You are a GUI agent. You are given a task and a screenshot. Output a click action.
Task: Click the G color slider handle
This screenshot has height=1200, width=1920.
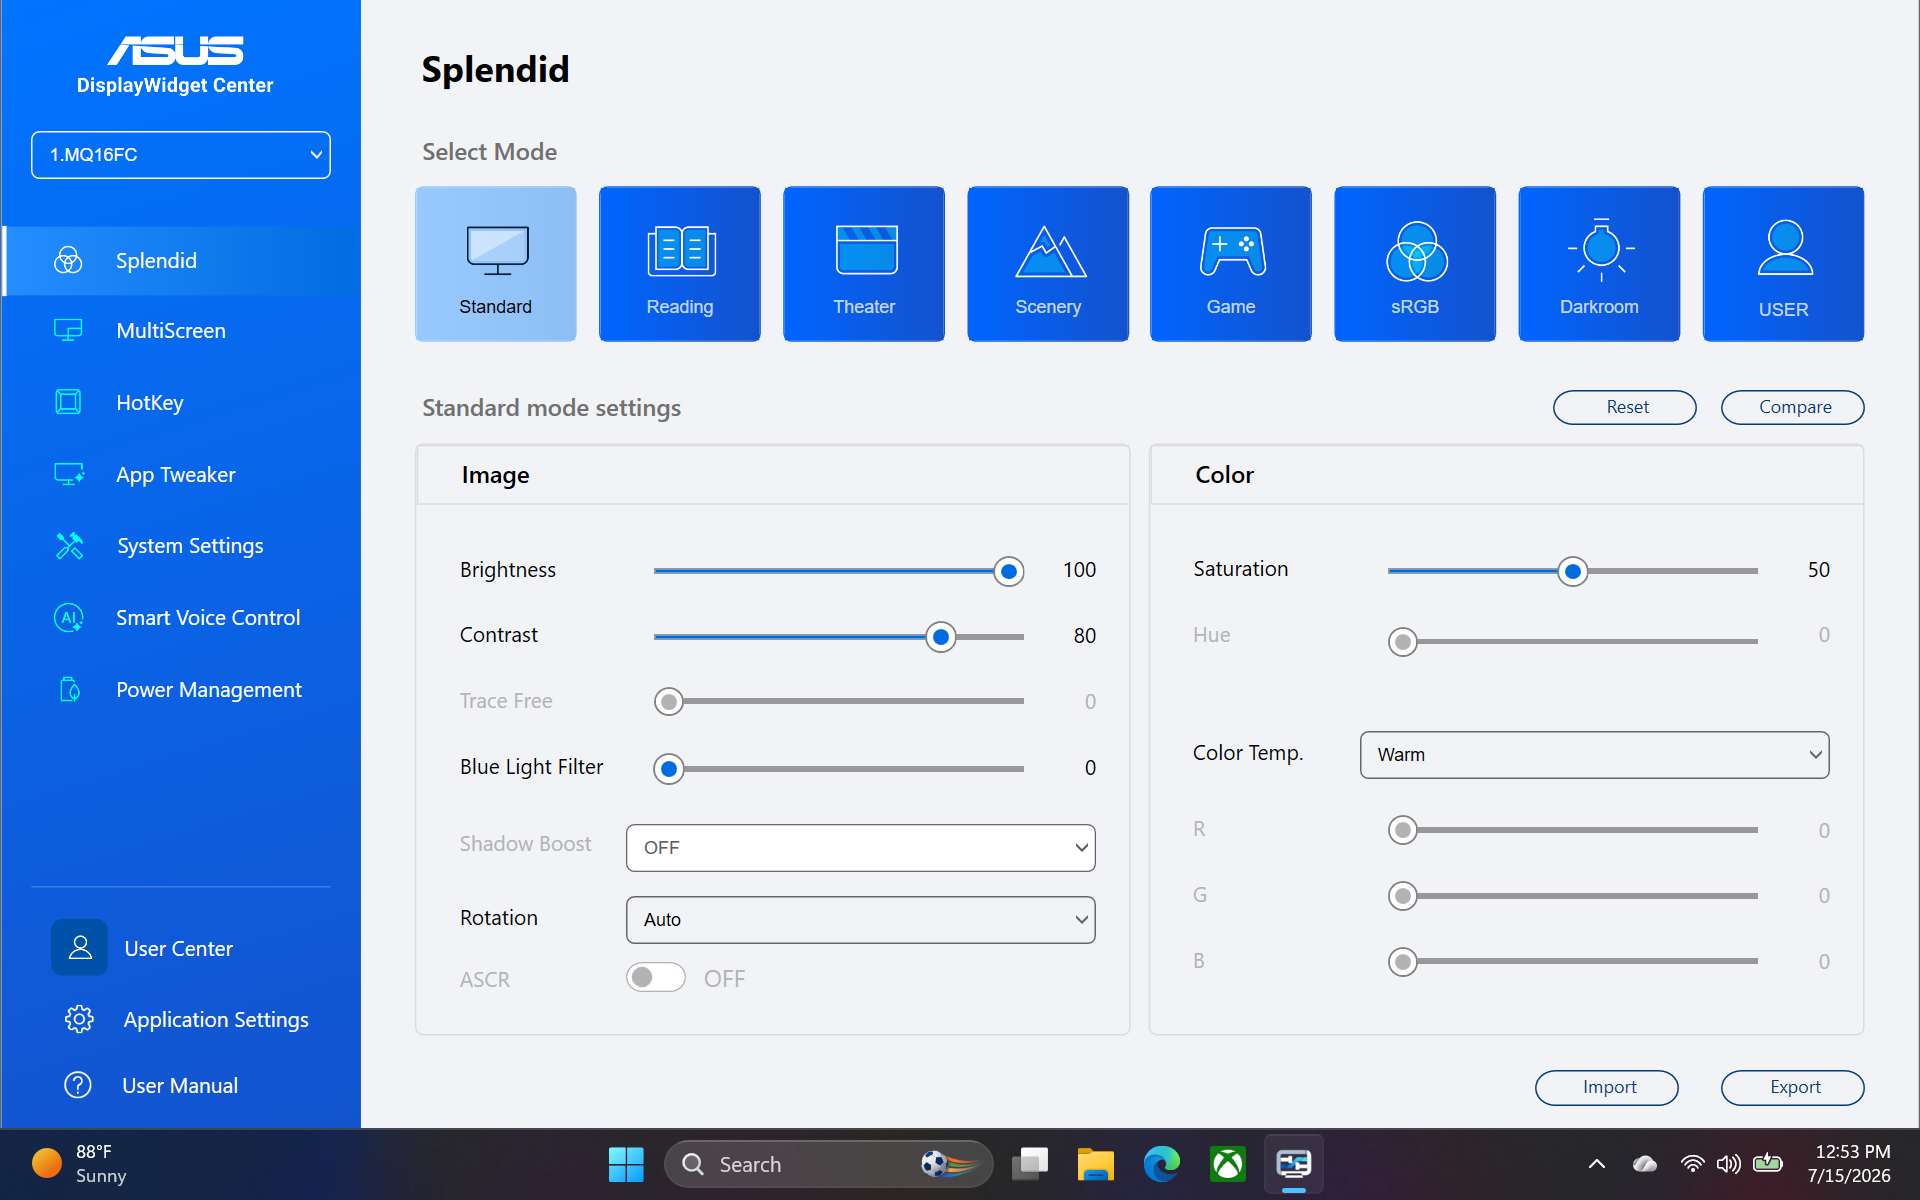[x=1403, y=896]
